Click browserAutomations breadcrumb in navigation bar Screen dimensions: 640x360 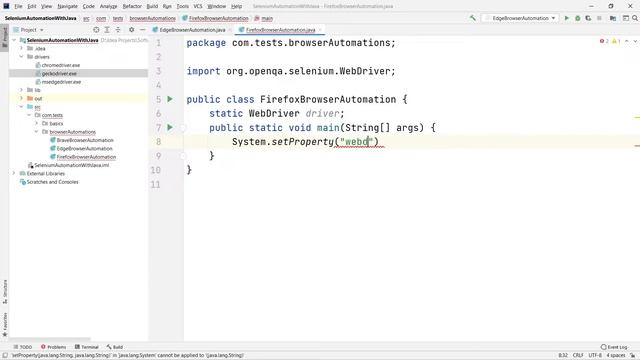[153, 18]
